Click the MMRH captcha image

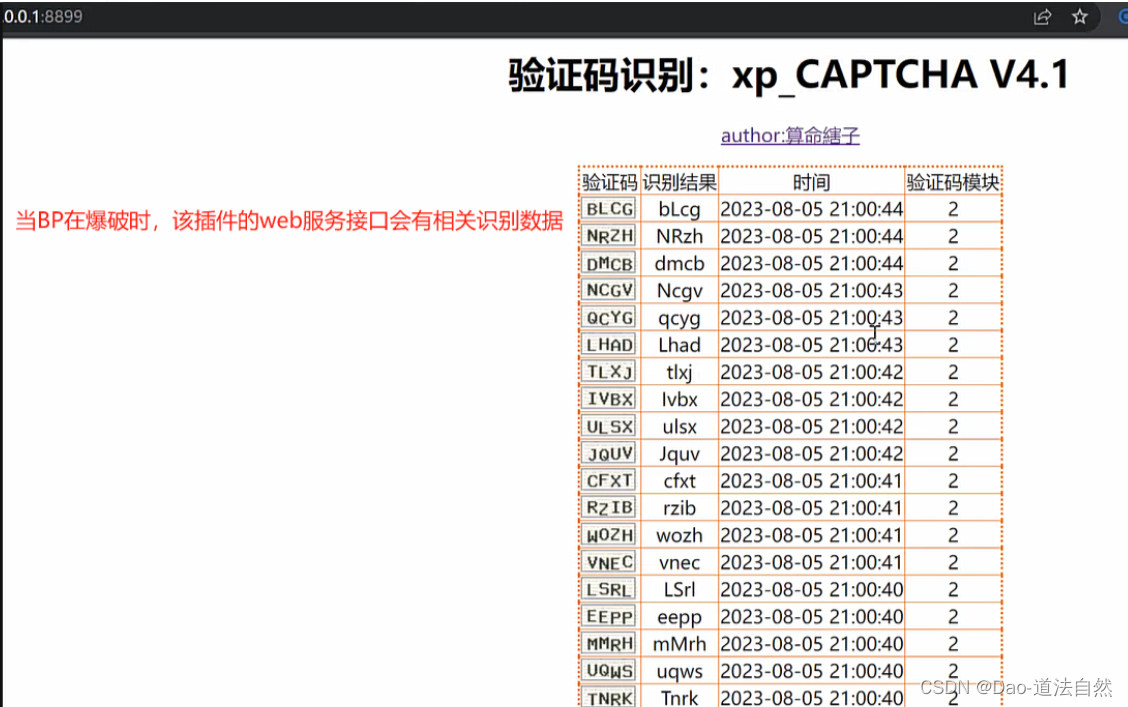[x=609, y=644]
